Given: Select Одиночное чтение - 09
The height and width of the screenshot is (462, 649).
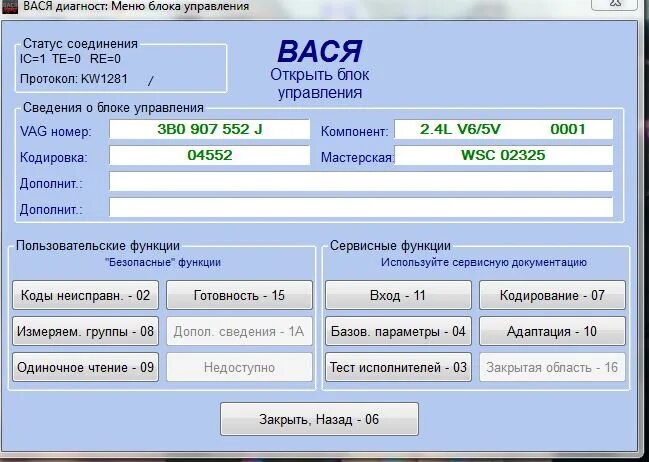Looking at the screenshot, I should pos(85,367).
